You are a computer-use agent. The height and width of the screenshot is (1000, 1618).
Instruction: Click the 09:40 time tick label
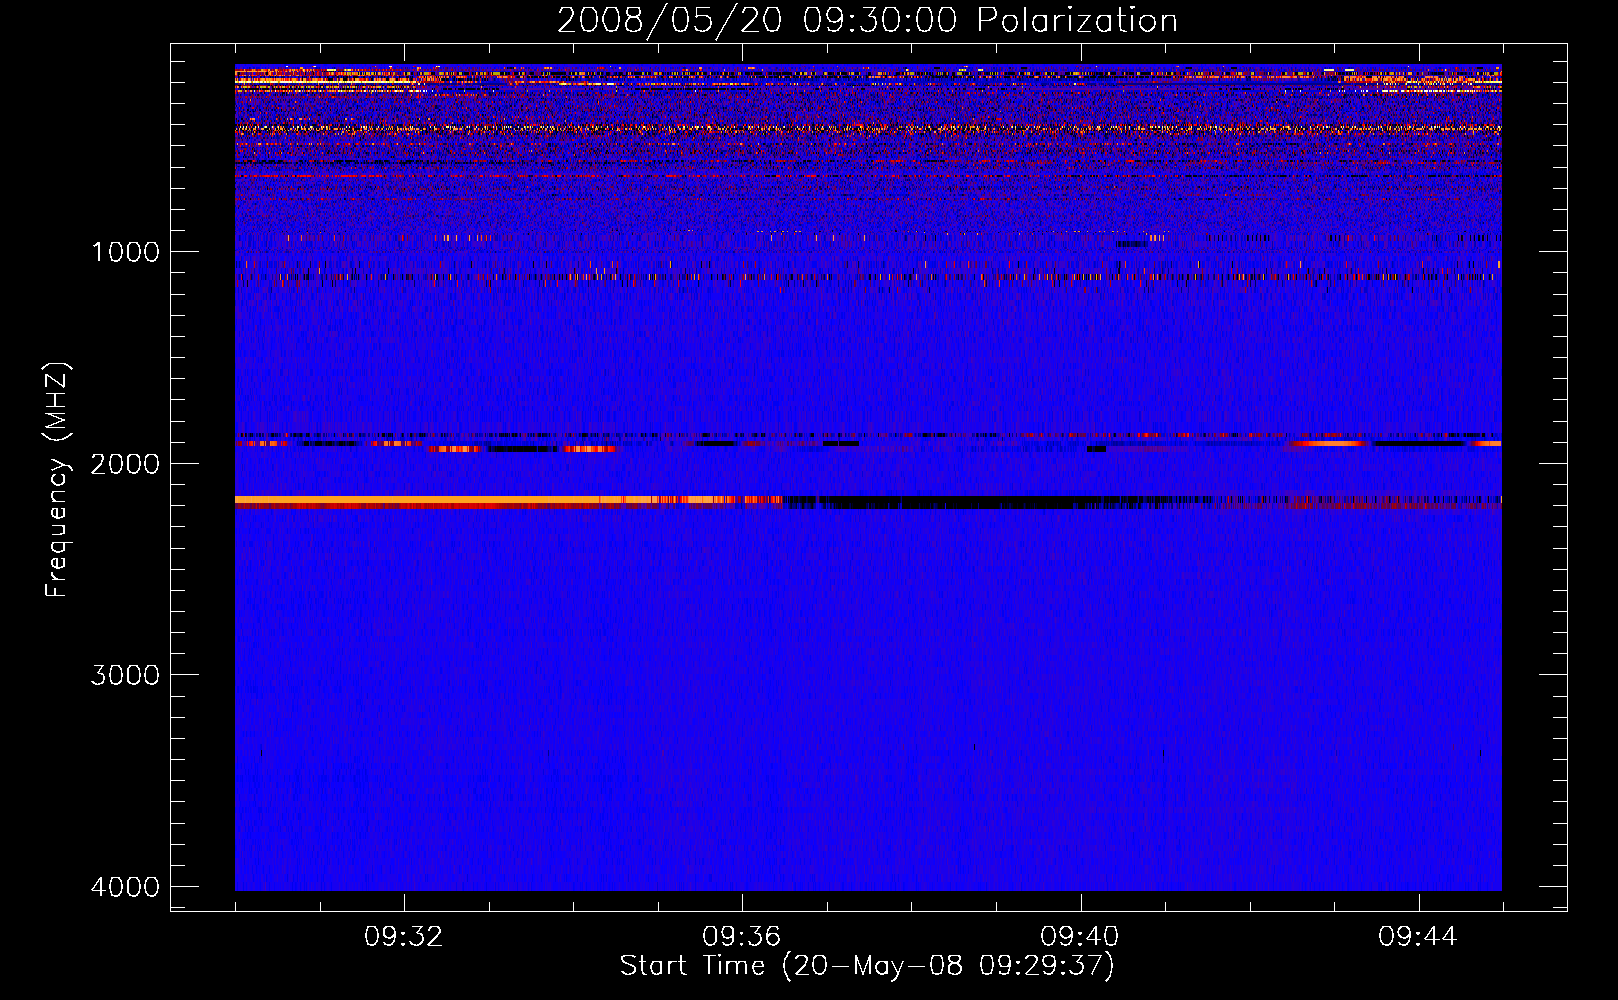pos(1080,937)
